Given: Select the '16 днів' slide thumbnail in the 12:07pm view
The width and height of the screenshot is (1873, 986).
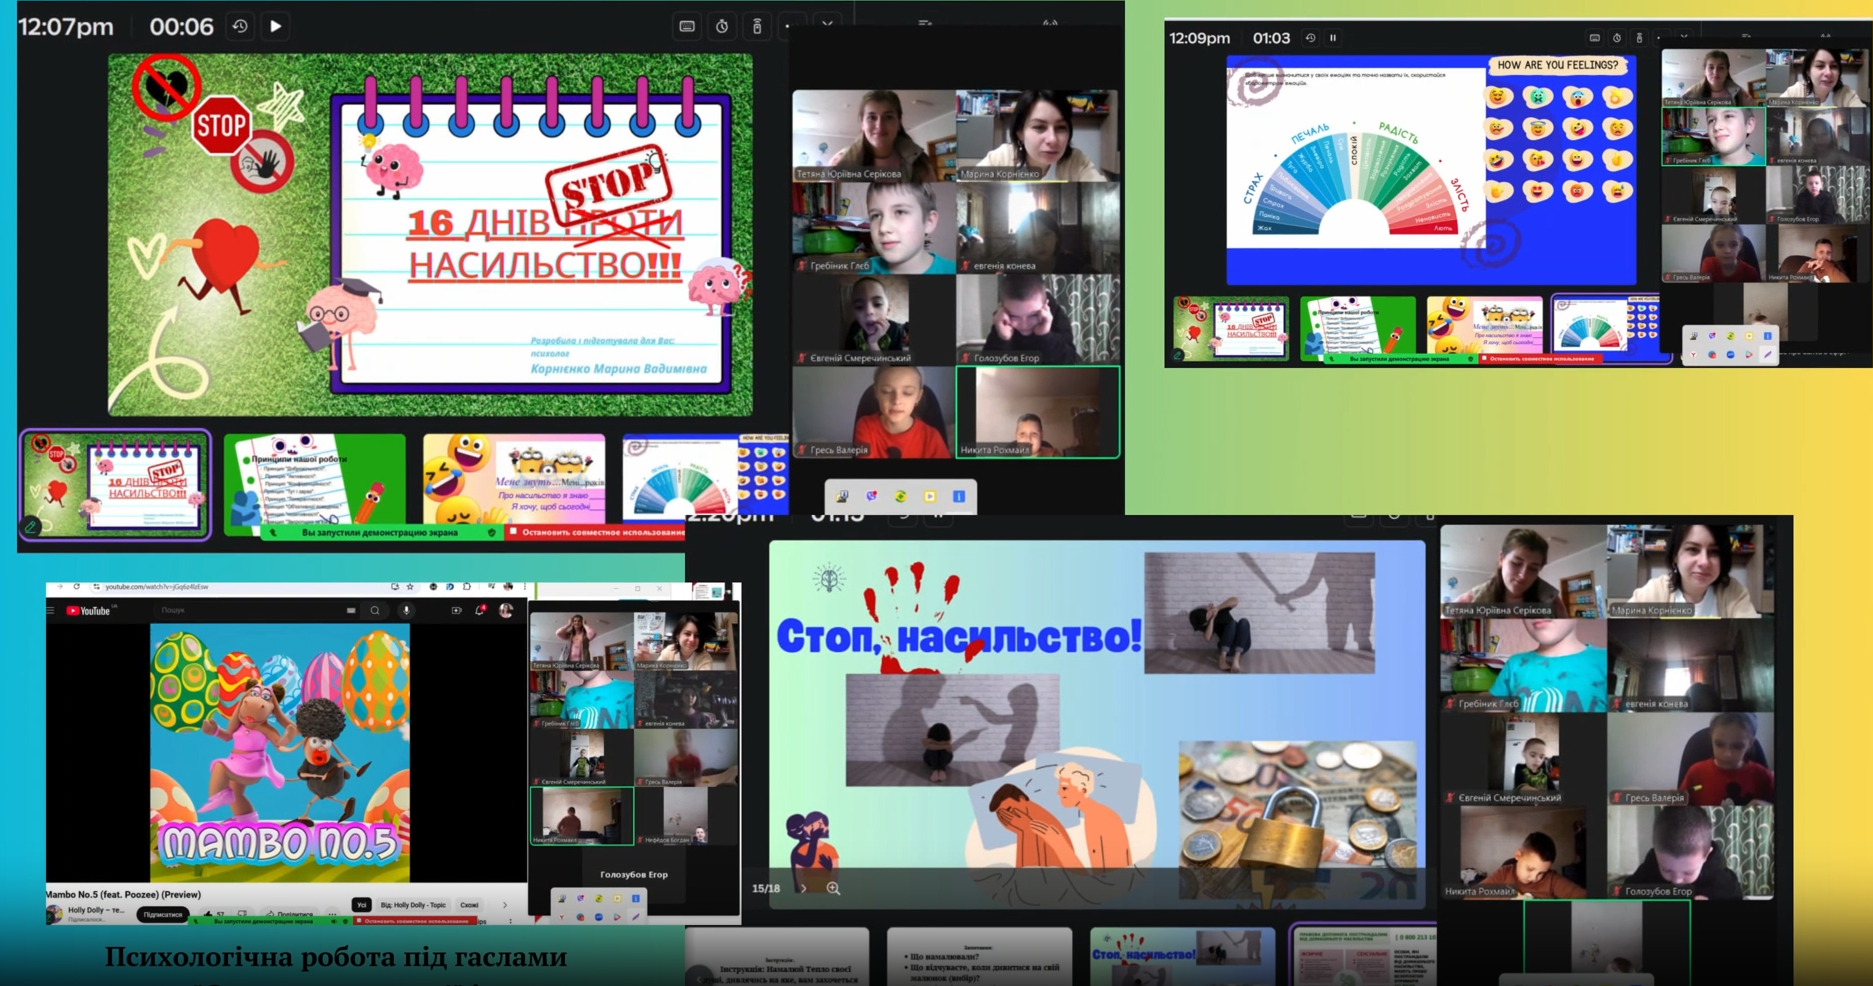Looking at the screenshot, I should click(x=115, y=484).
